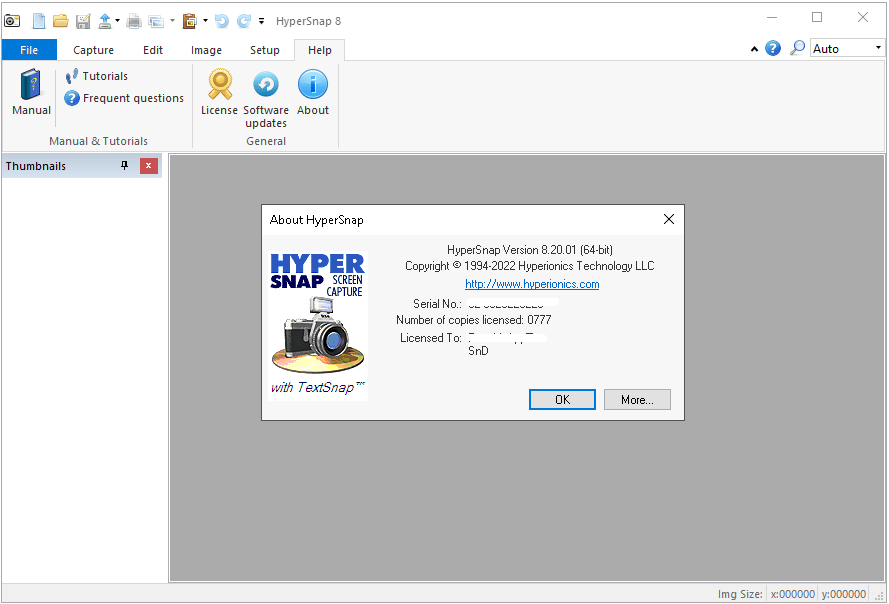Open Frequent questions in the ribbon
Screen dimensions: 889x604
(x=124, y=98)
